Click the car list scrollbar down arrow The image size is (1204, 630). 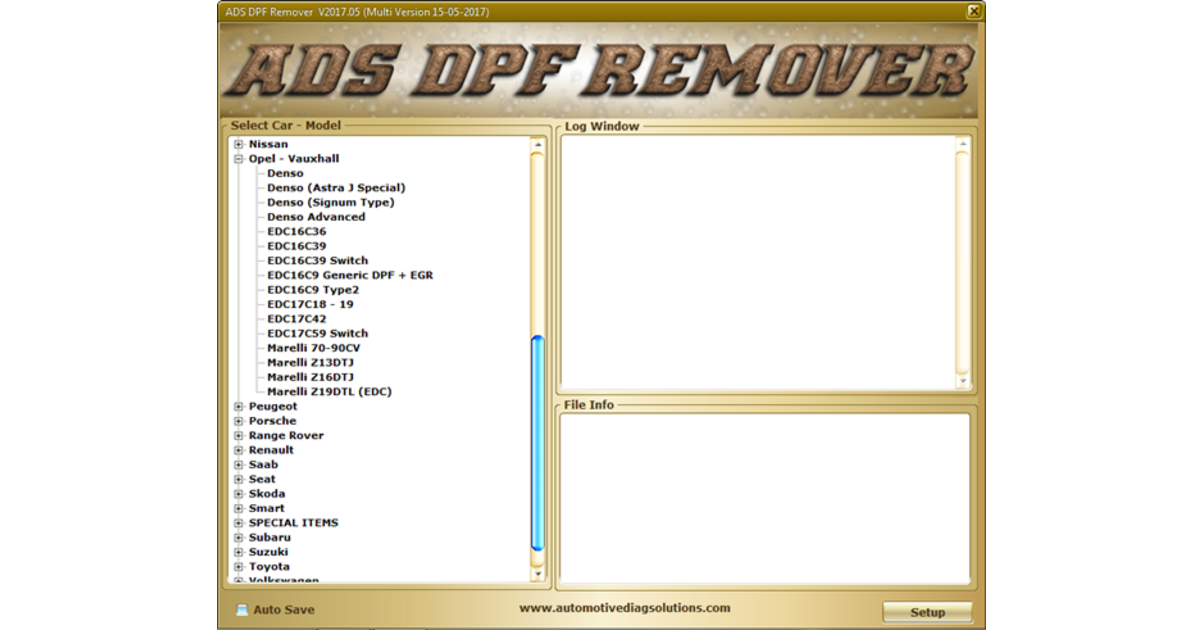point(536,575)
